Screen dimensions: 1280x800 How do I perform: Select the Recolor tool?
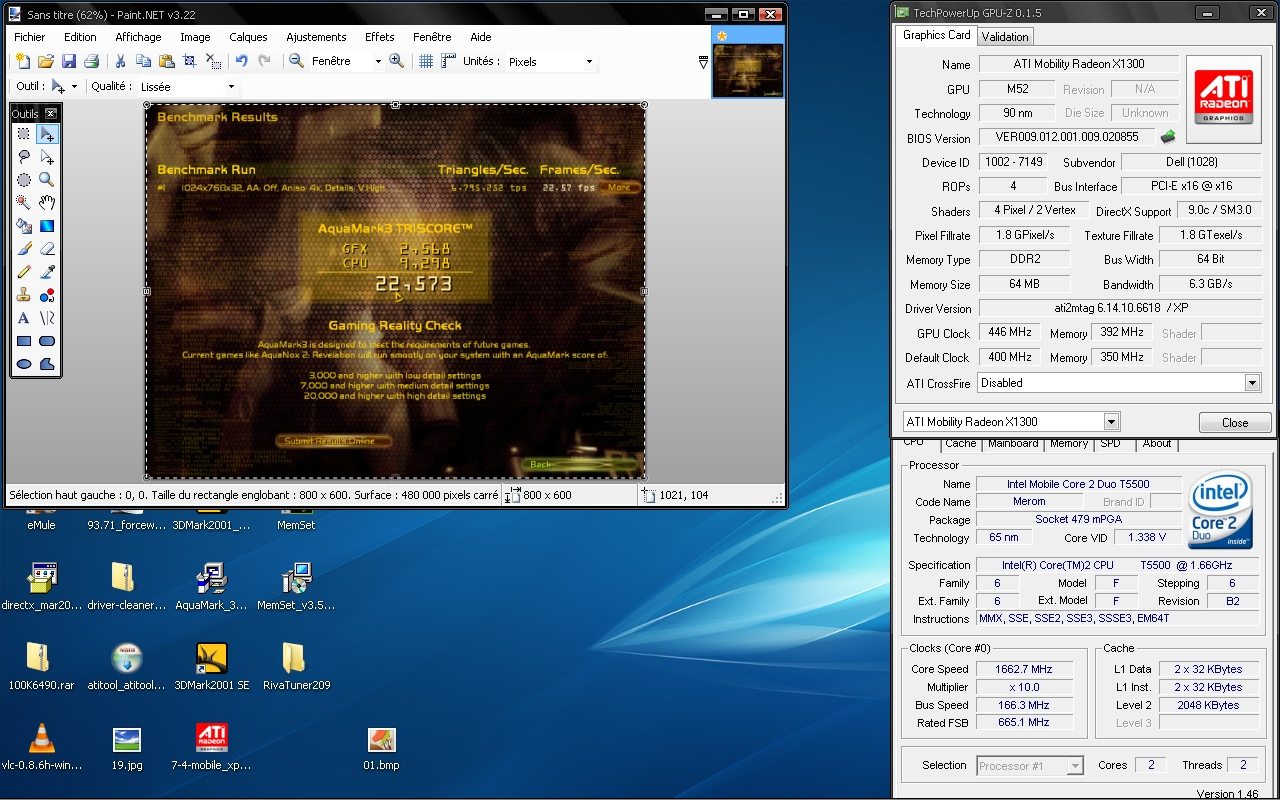[x=46, y=295]
